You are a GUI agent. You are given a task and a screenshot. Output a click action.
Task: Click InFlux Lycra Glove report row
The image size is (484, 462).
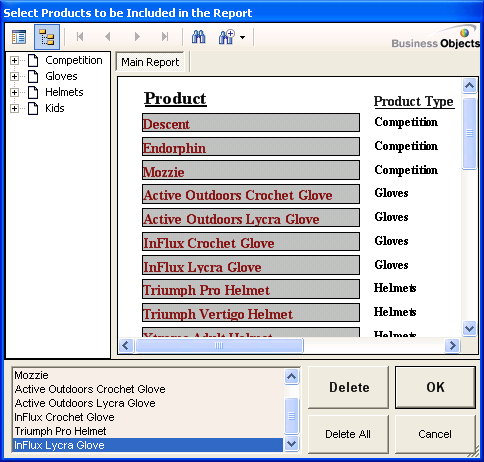click(x=251, y=266)
